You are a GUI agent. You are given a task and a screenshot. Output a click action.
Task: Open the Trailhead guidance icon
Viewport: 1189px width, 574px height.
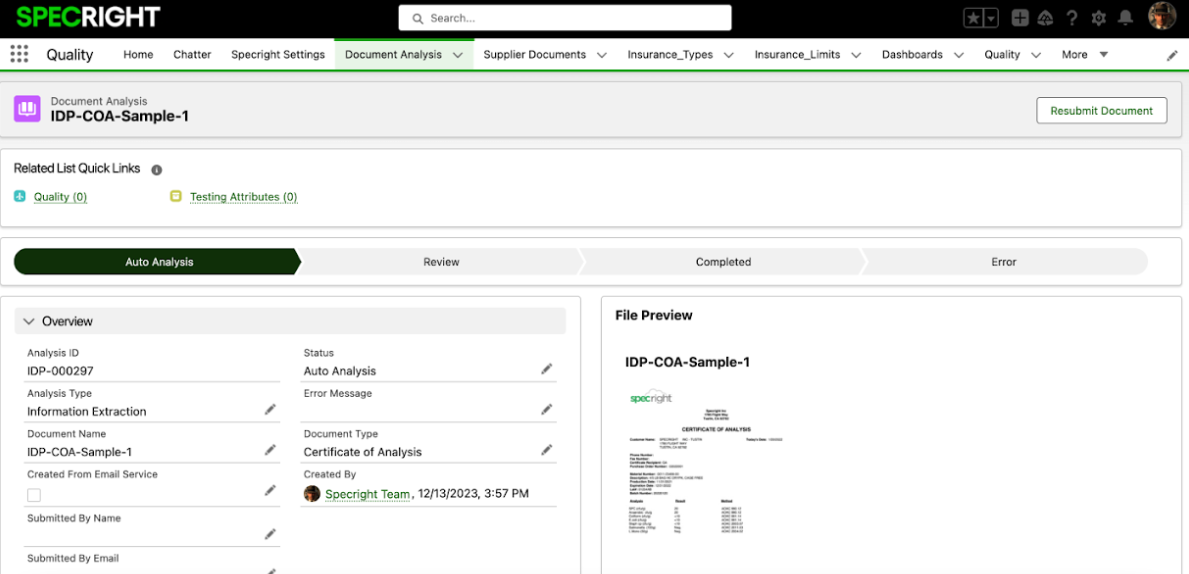coord(1046,18)
